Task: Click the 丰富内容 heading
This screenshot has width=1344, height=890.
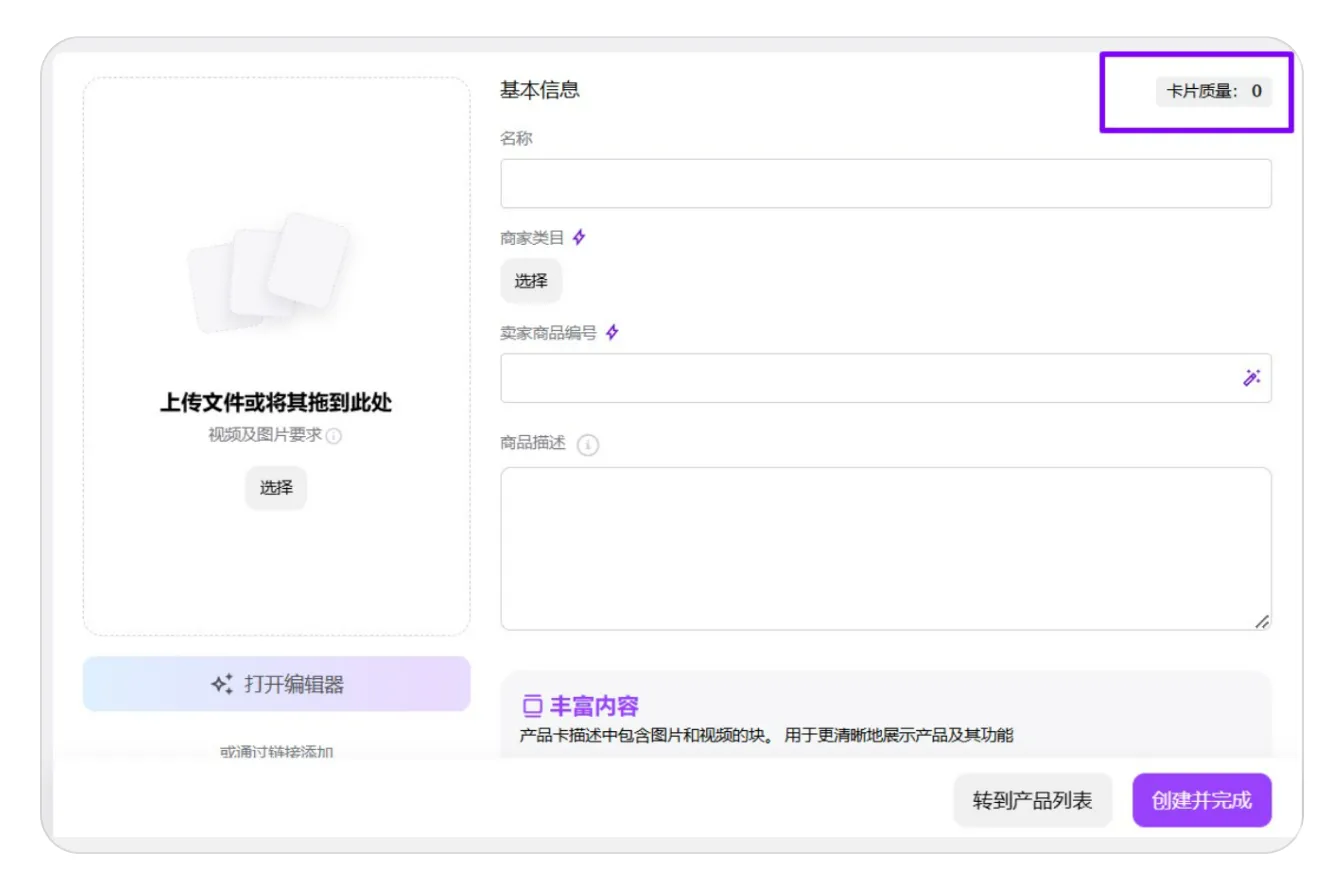Action: pos(594,707)
